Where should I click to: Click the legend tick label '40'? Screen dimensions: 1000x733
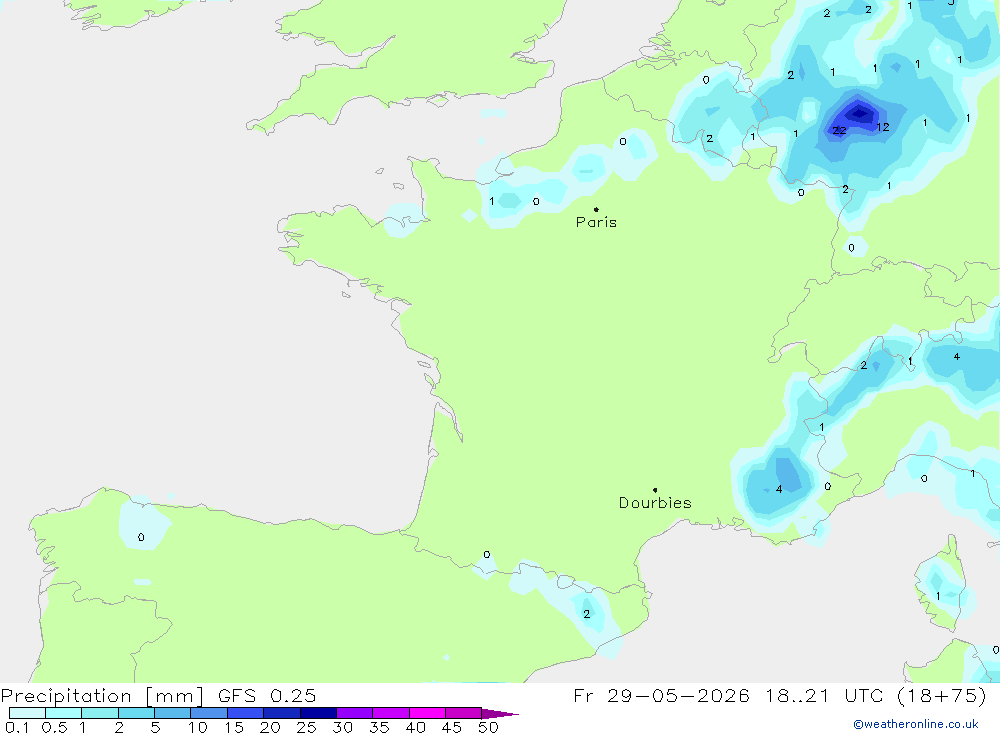pyautogui.click(x=416, y=727)
